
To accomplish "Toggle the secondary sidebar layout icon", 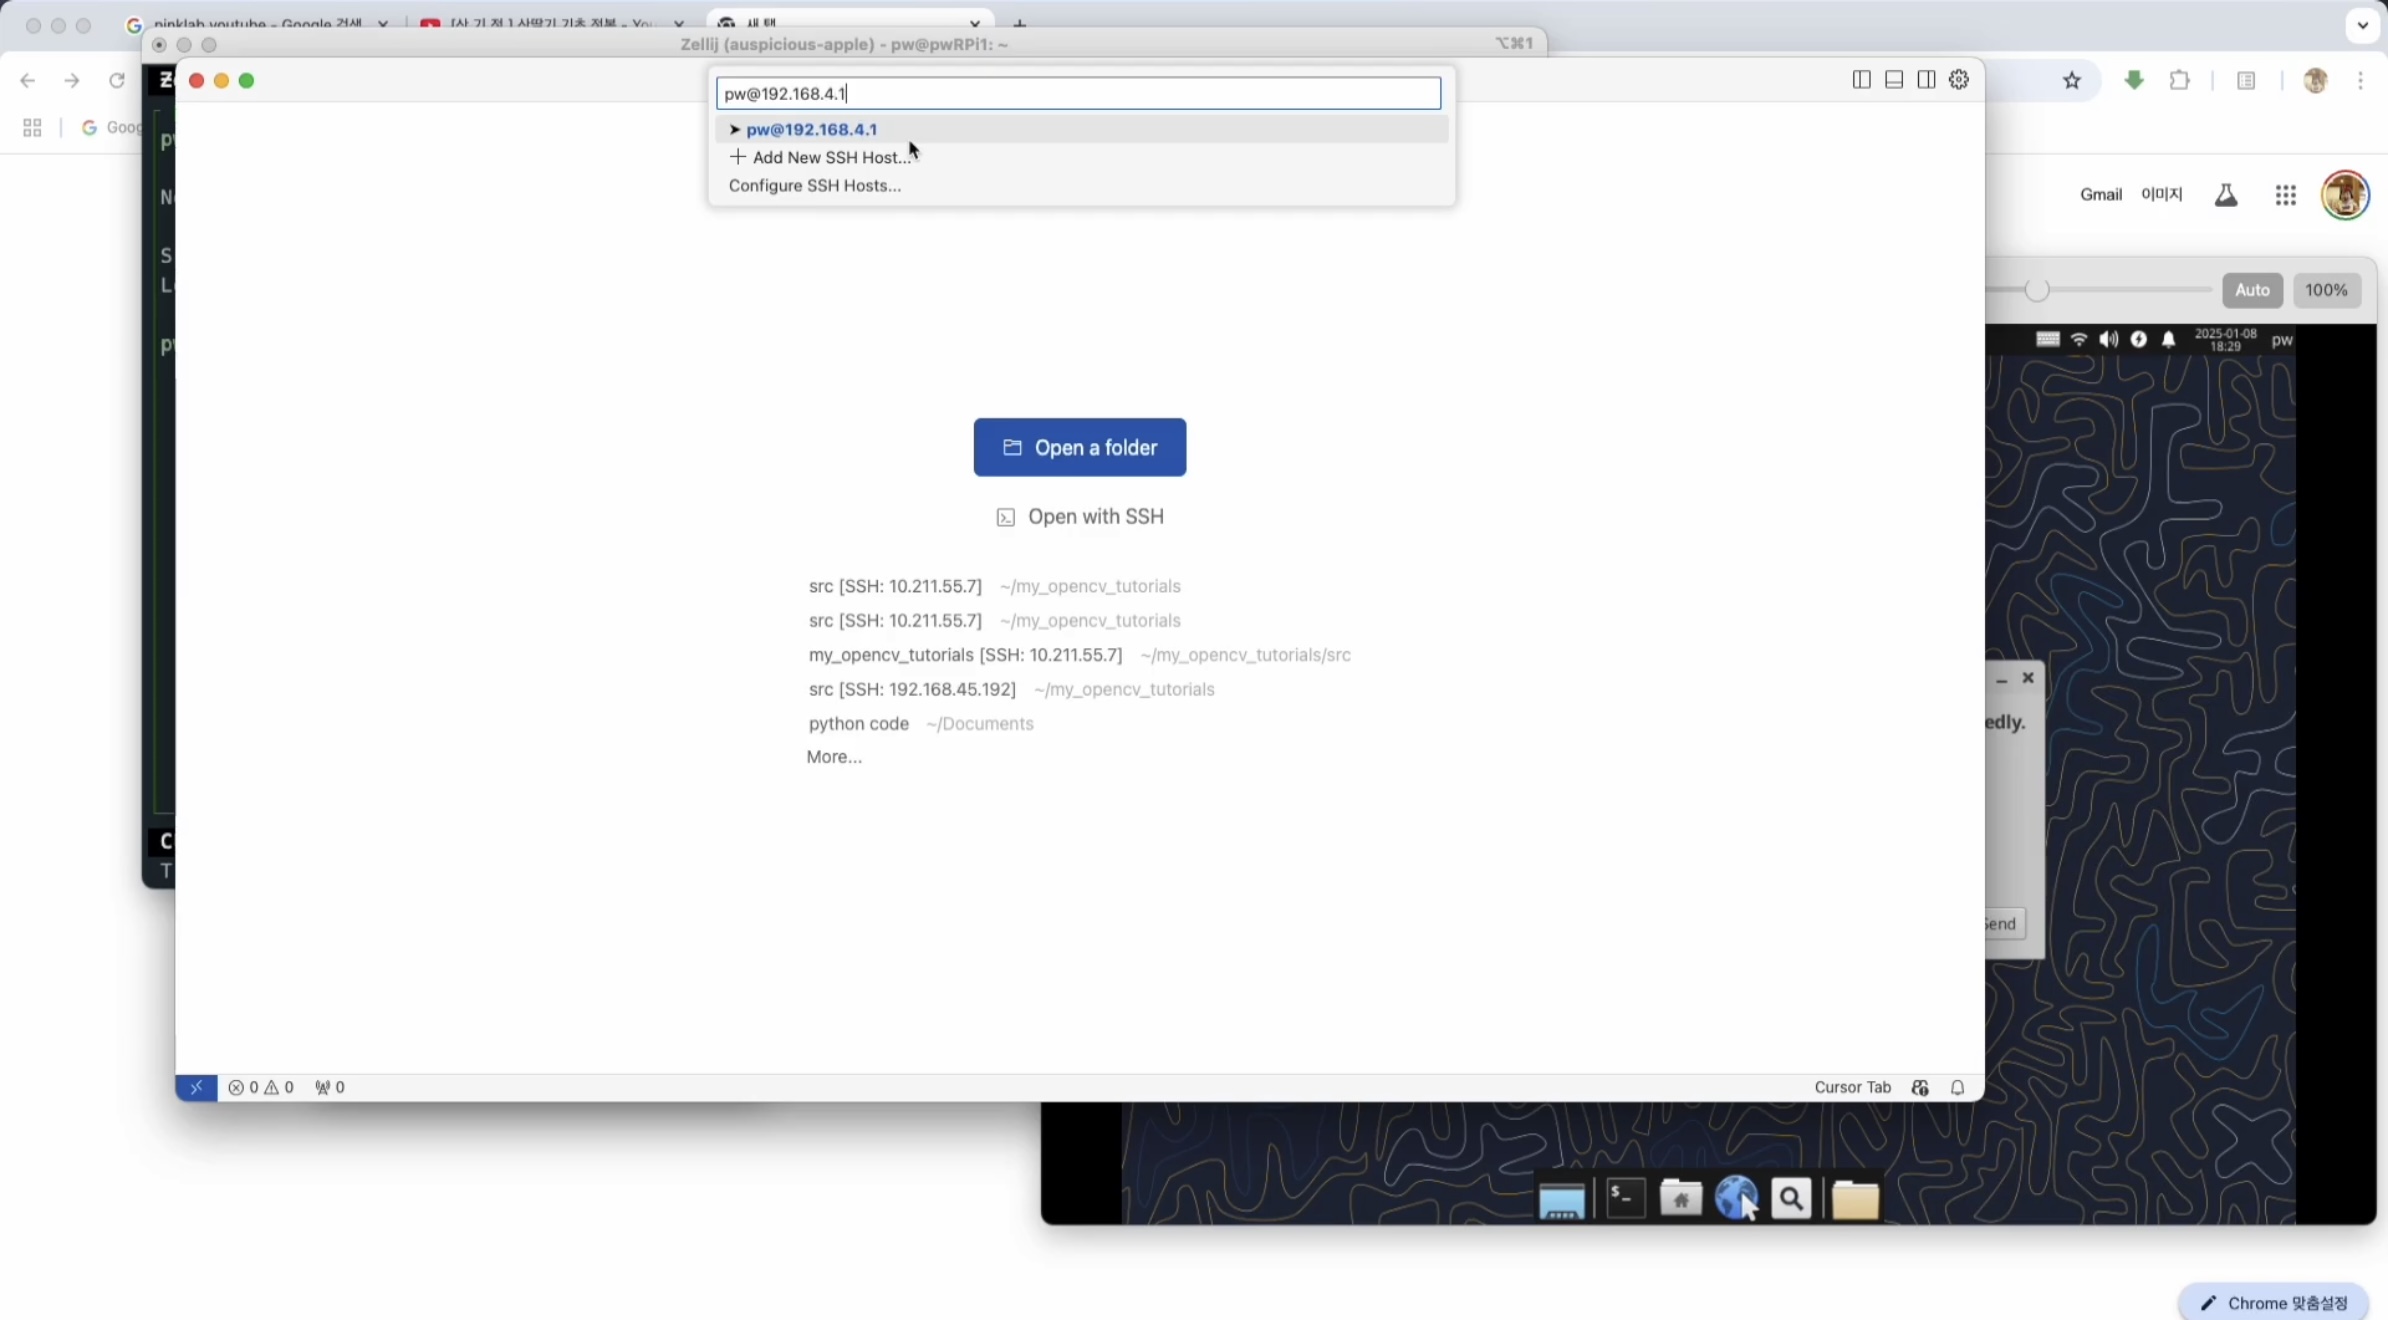I will (1926, 80).
